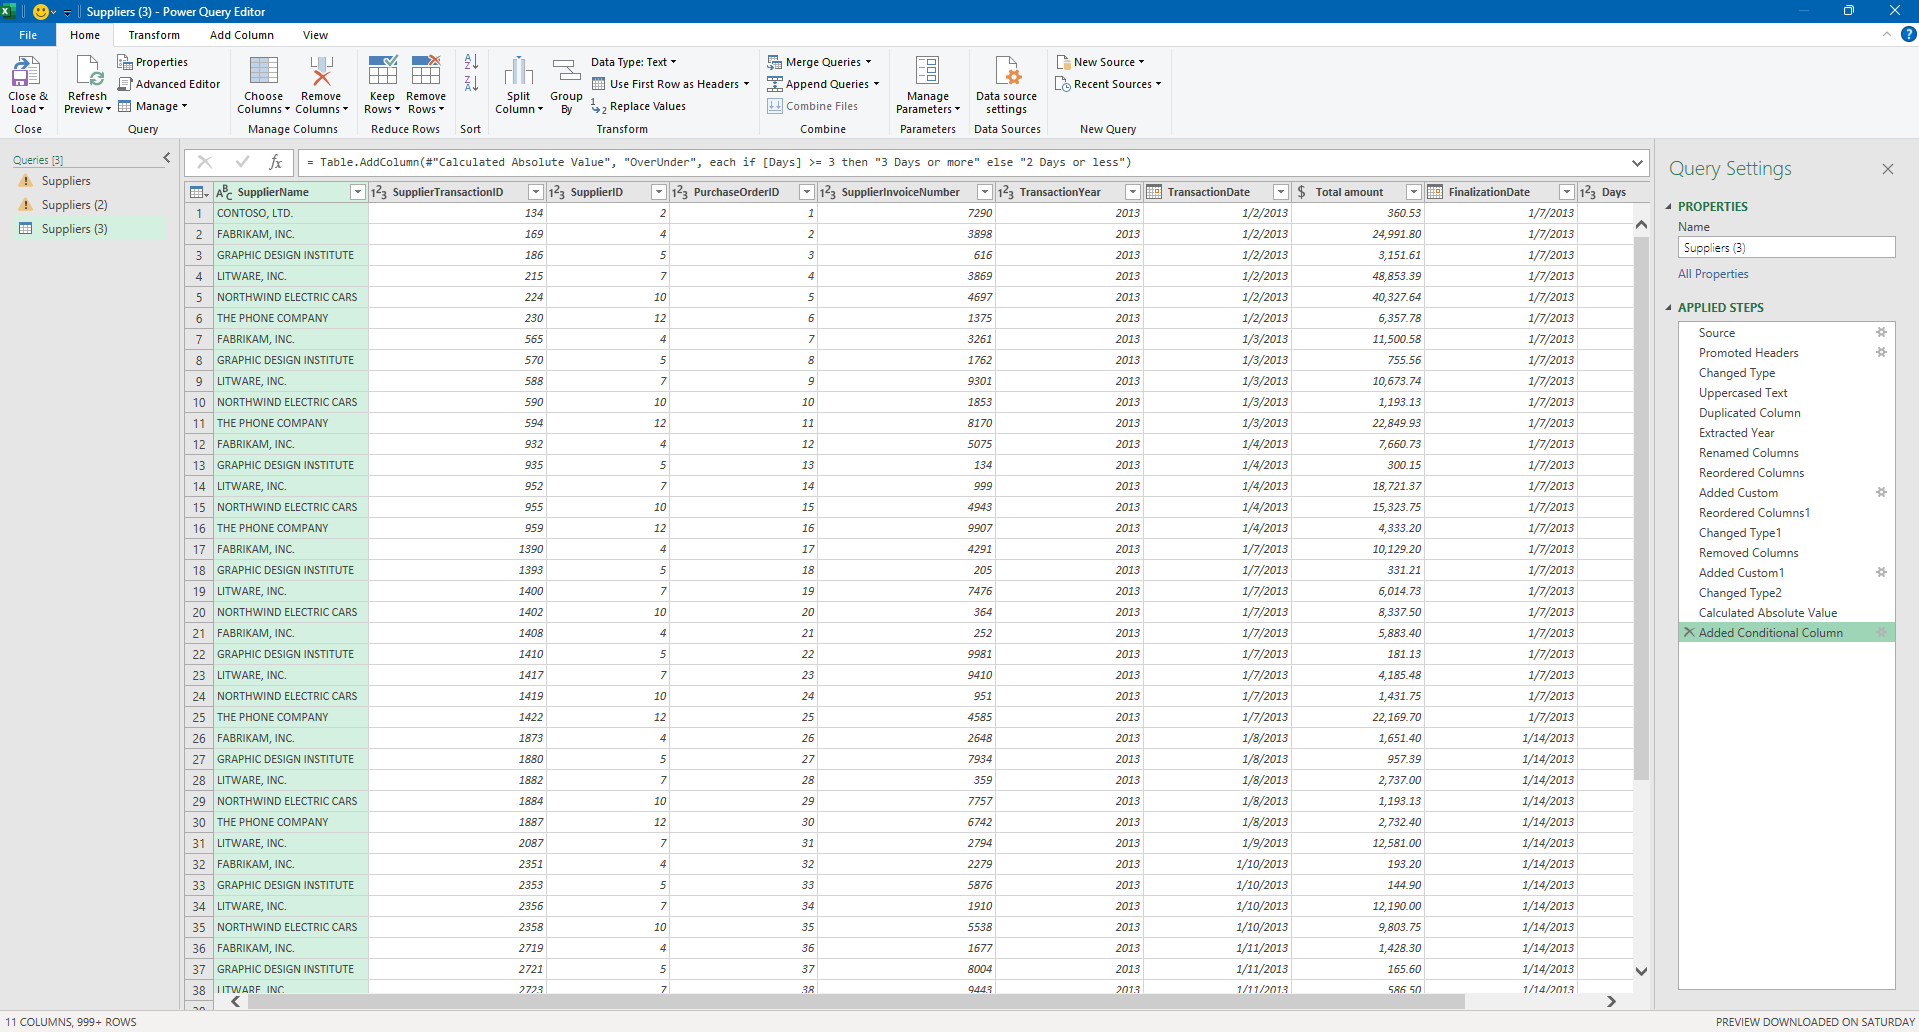The image size is (1919, 1032).
Task: Click the Keep Rows icon
Action: click(x=382, y=72)
